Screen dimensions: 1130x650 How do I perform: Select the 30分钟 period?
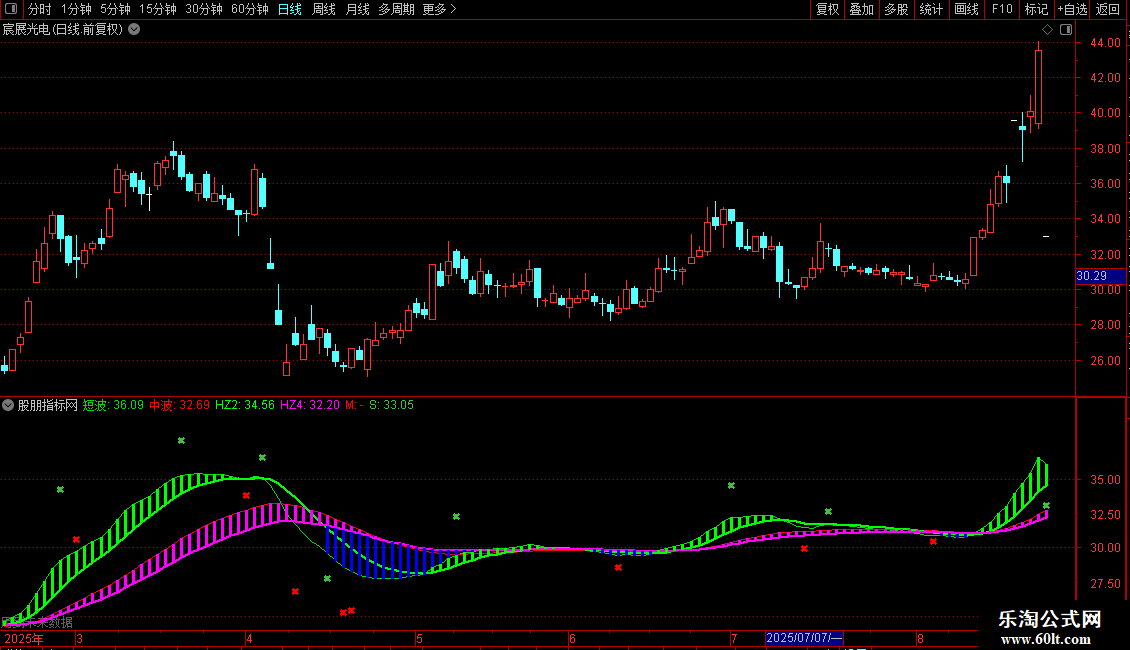(x=204, y=9)
